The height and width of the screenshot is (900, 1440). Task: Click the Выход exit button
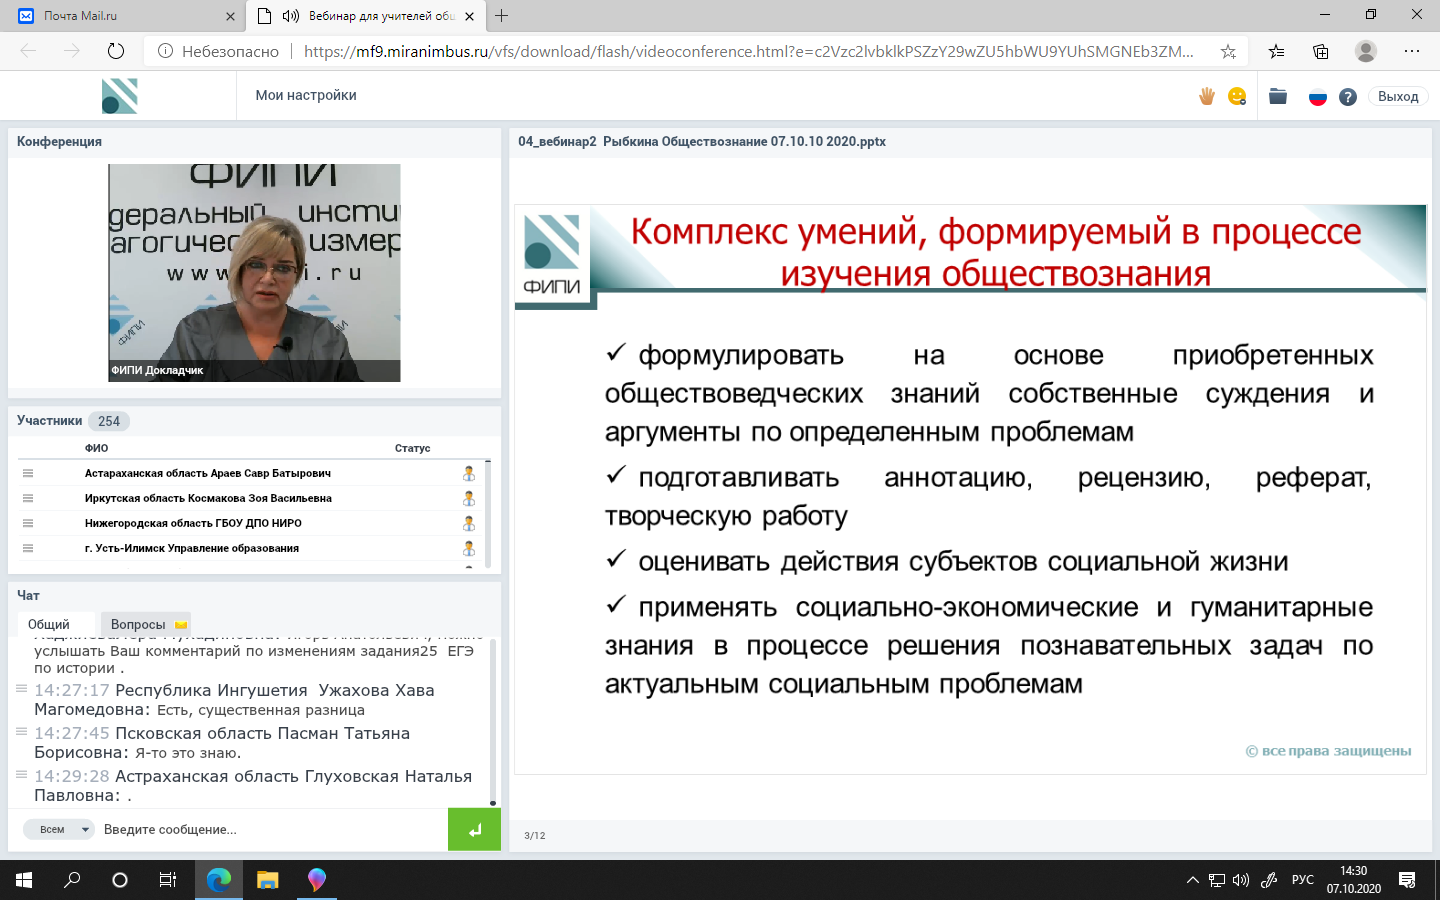click(1398, 97)
